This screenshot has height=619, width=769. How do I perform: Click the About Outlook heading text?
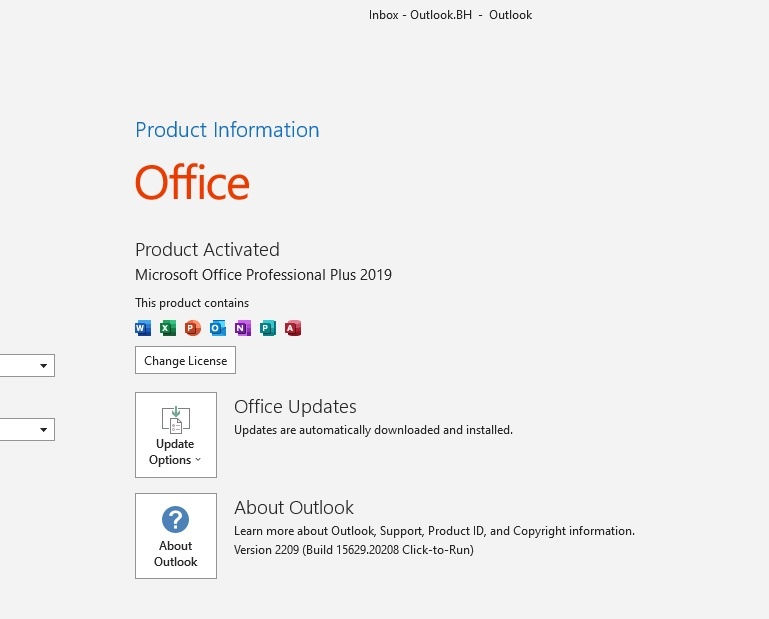click(x=294, y=508)
